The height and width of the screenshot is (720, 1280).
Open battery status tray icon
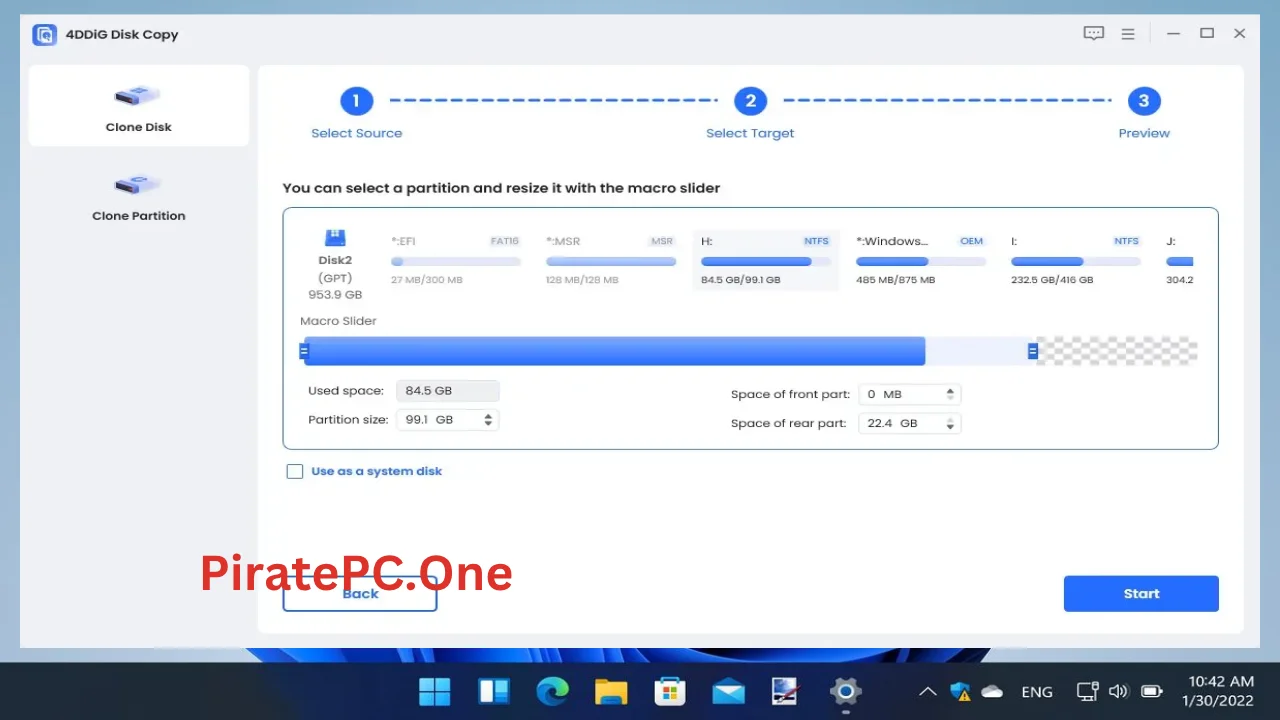[1152, 691]
